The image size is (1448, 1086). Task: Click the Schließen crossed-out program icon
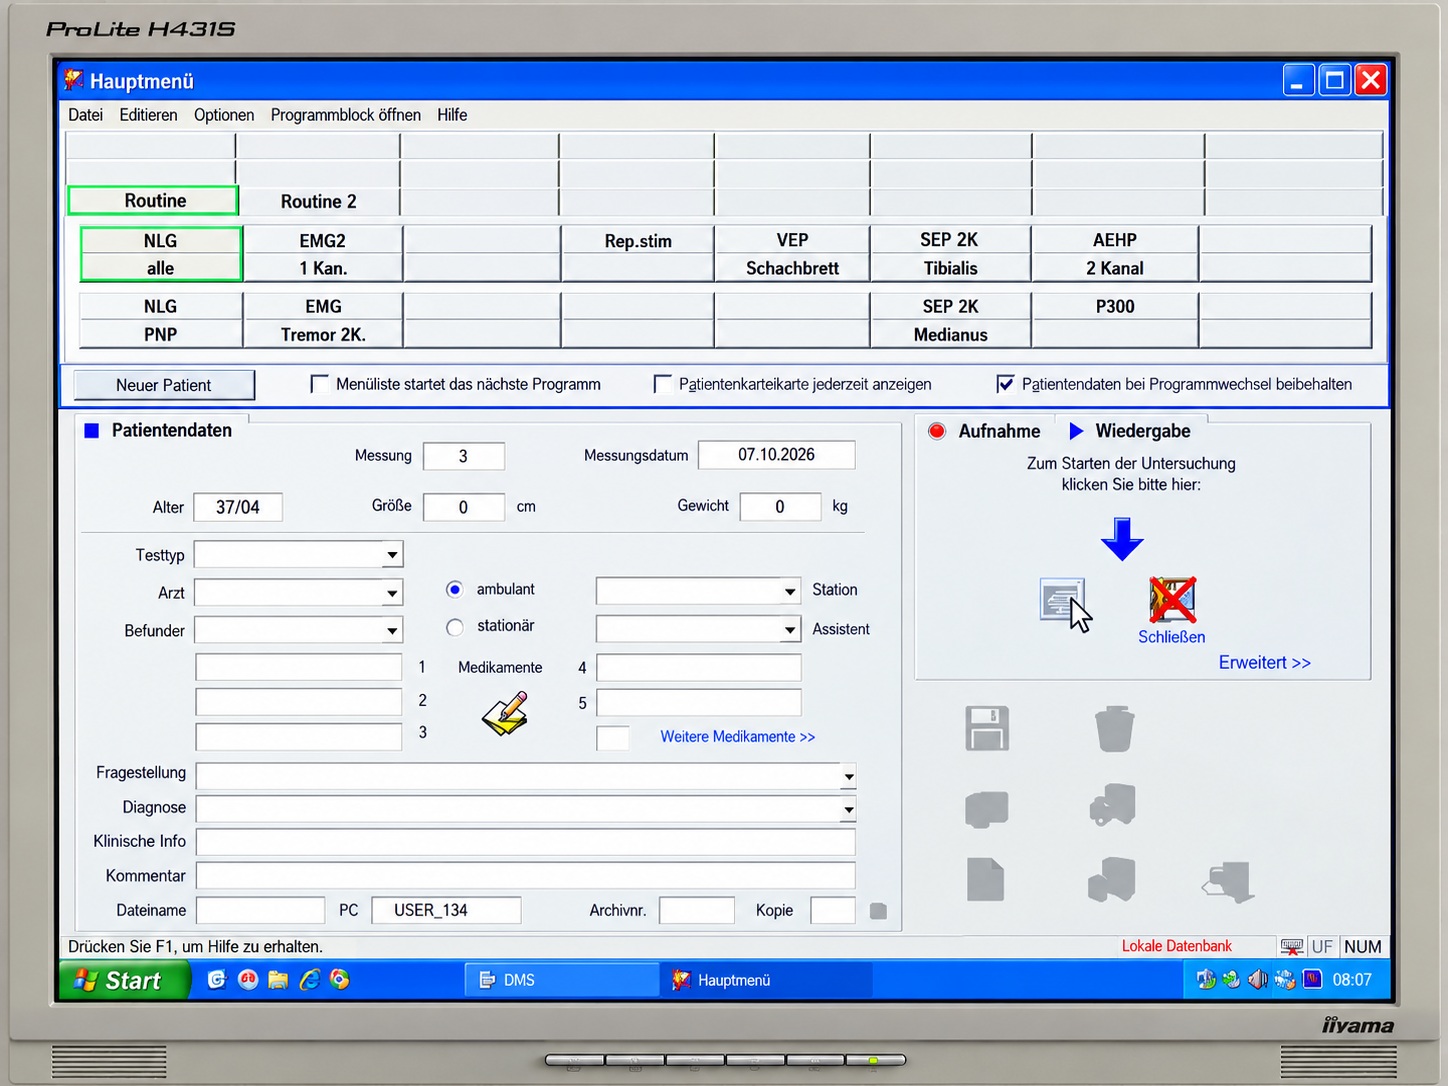tap(1172, 599)
